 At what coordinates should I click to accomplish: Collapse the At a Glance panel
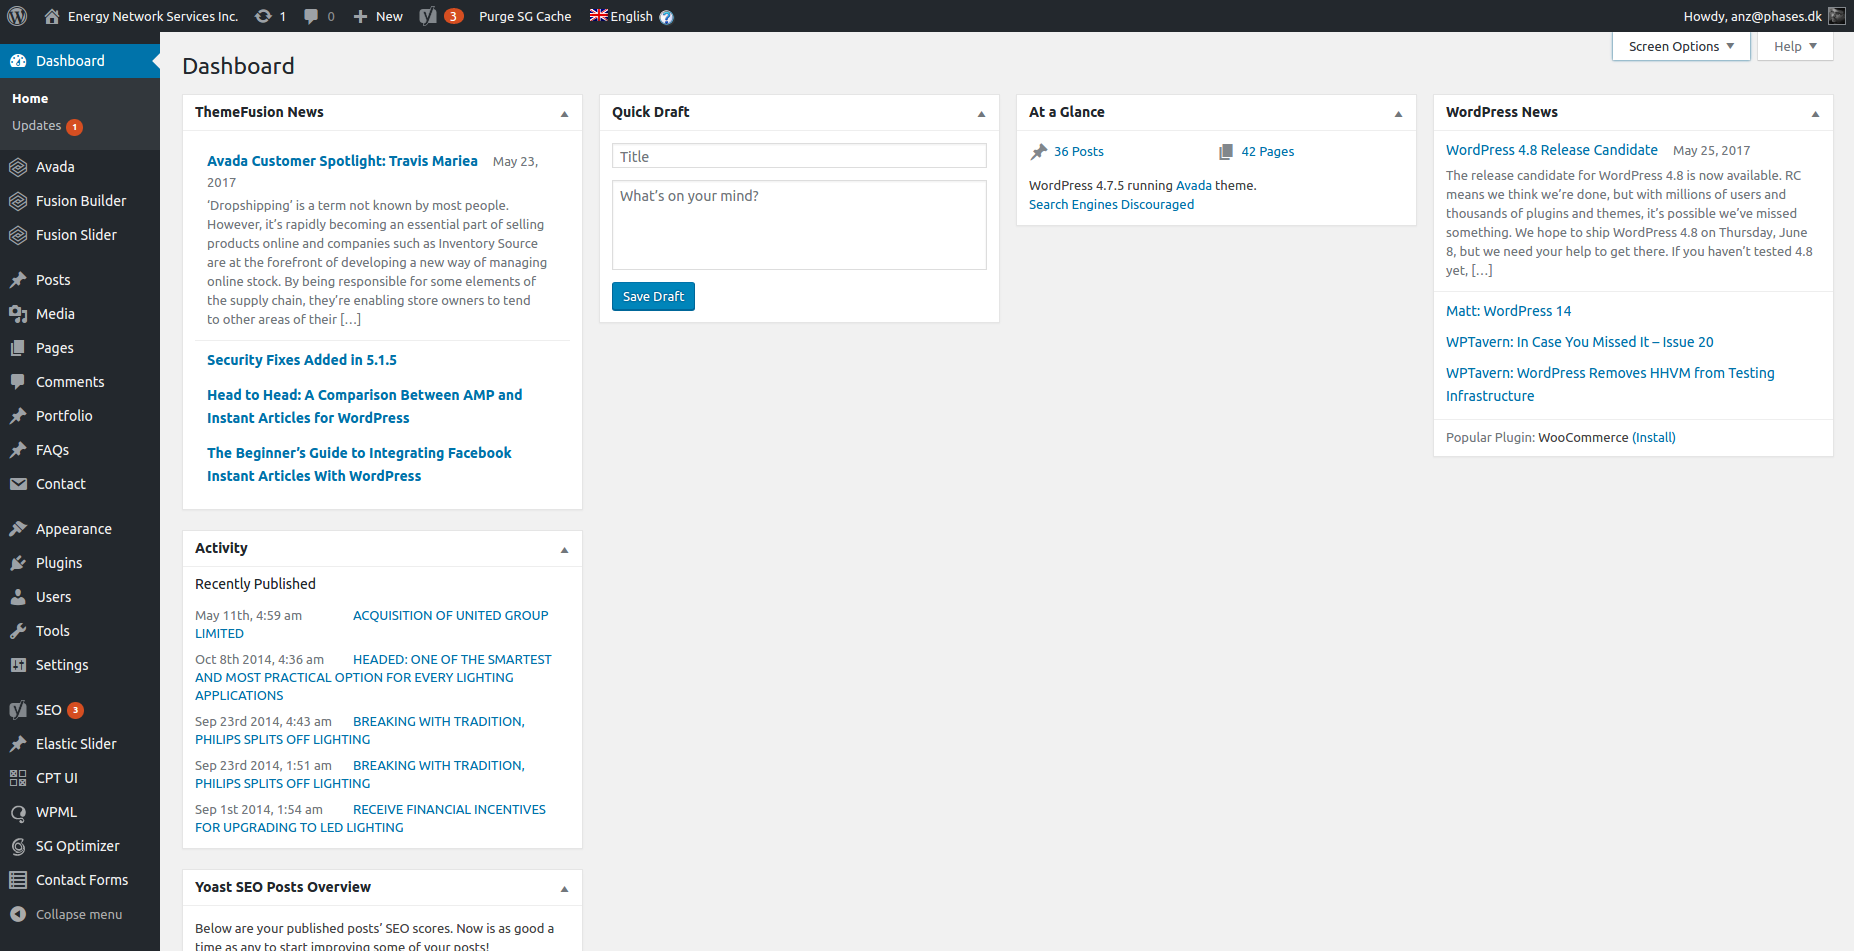pos(1398,114)
